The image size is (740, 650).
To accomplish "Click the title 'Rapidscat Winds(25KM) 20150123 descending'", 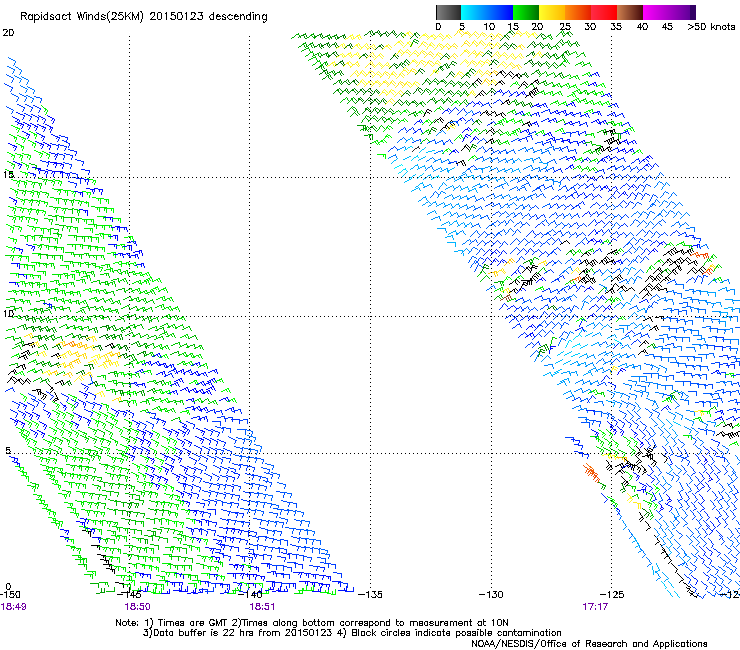I will pyautogui.click(x=143, y=17).
